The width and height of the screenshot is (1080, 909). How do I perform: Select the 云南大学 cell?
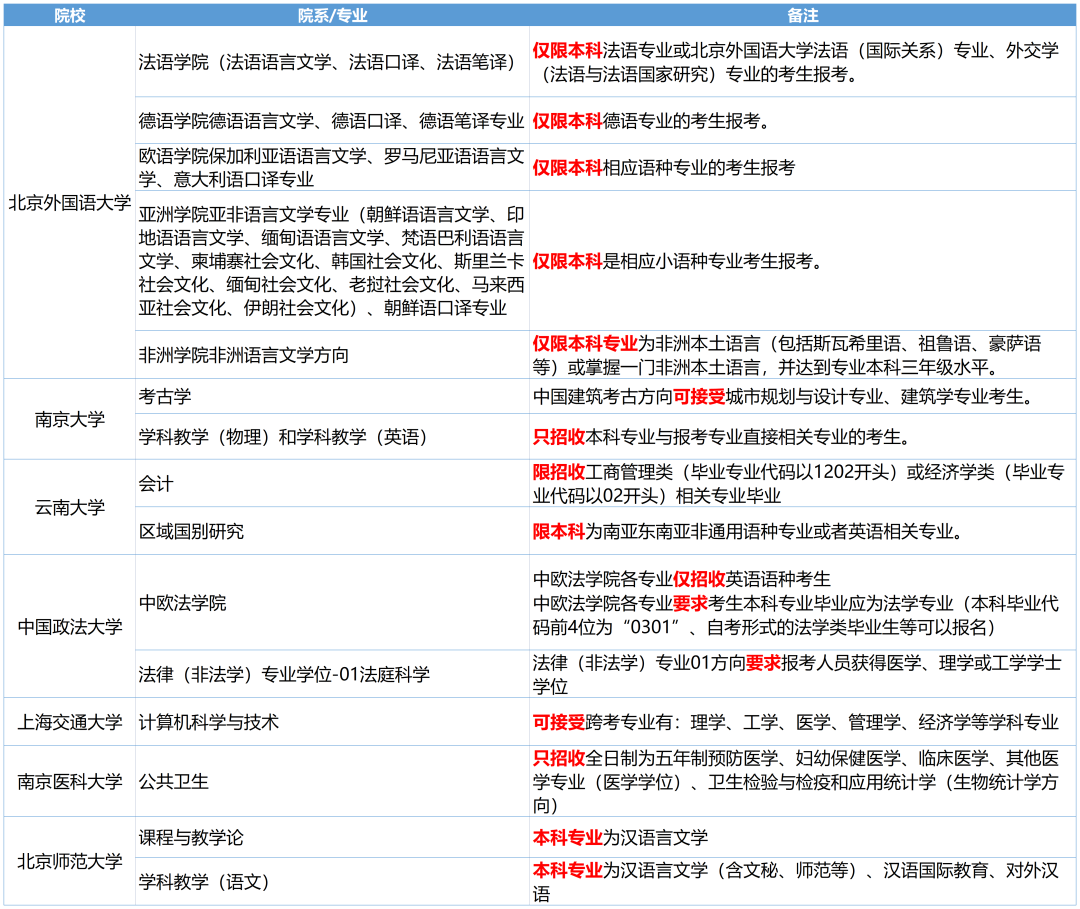pos(70,507)
